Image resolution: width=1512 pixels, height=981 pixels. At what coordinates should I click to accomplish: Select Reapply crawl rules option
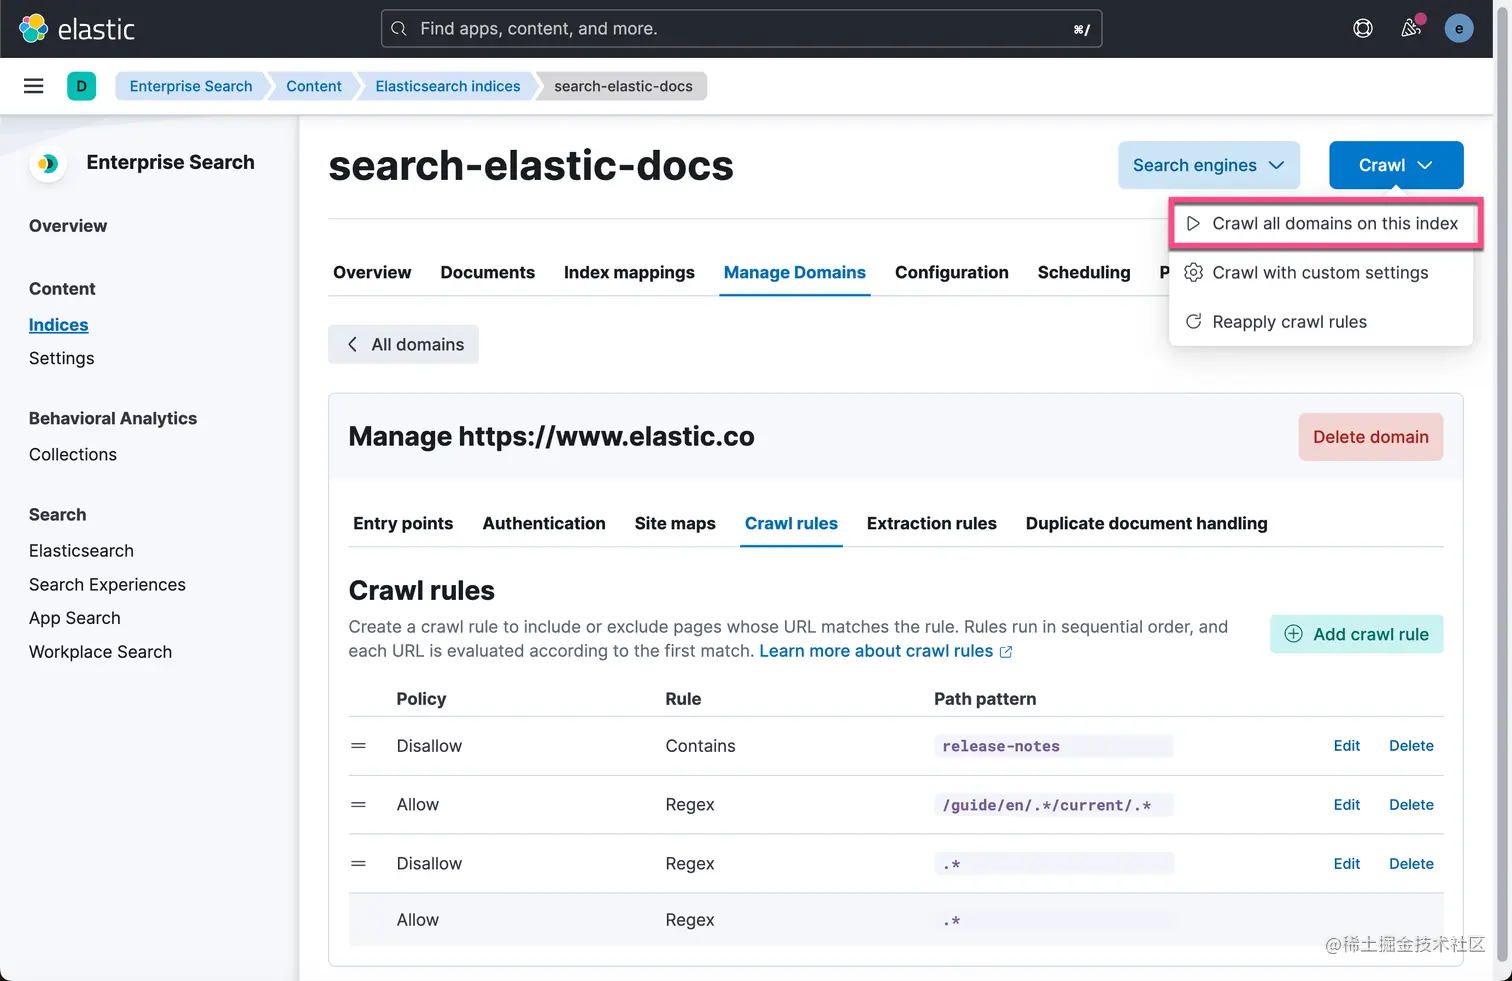click(x=1320, y=322)
